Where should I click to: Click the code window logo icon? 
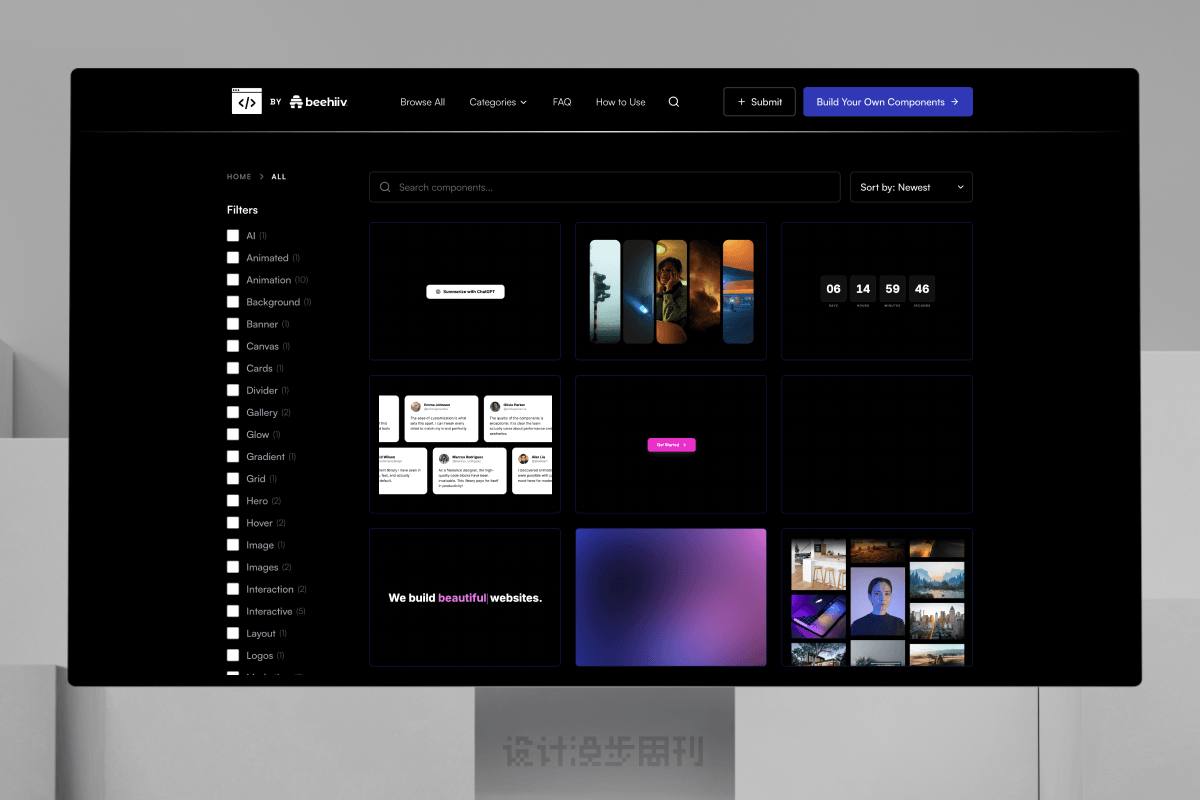(246, 101)
